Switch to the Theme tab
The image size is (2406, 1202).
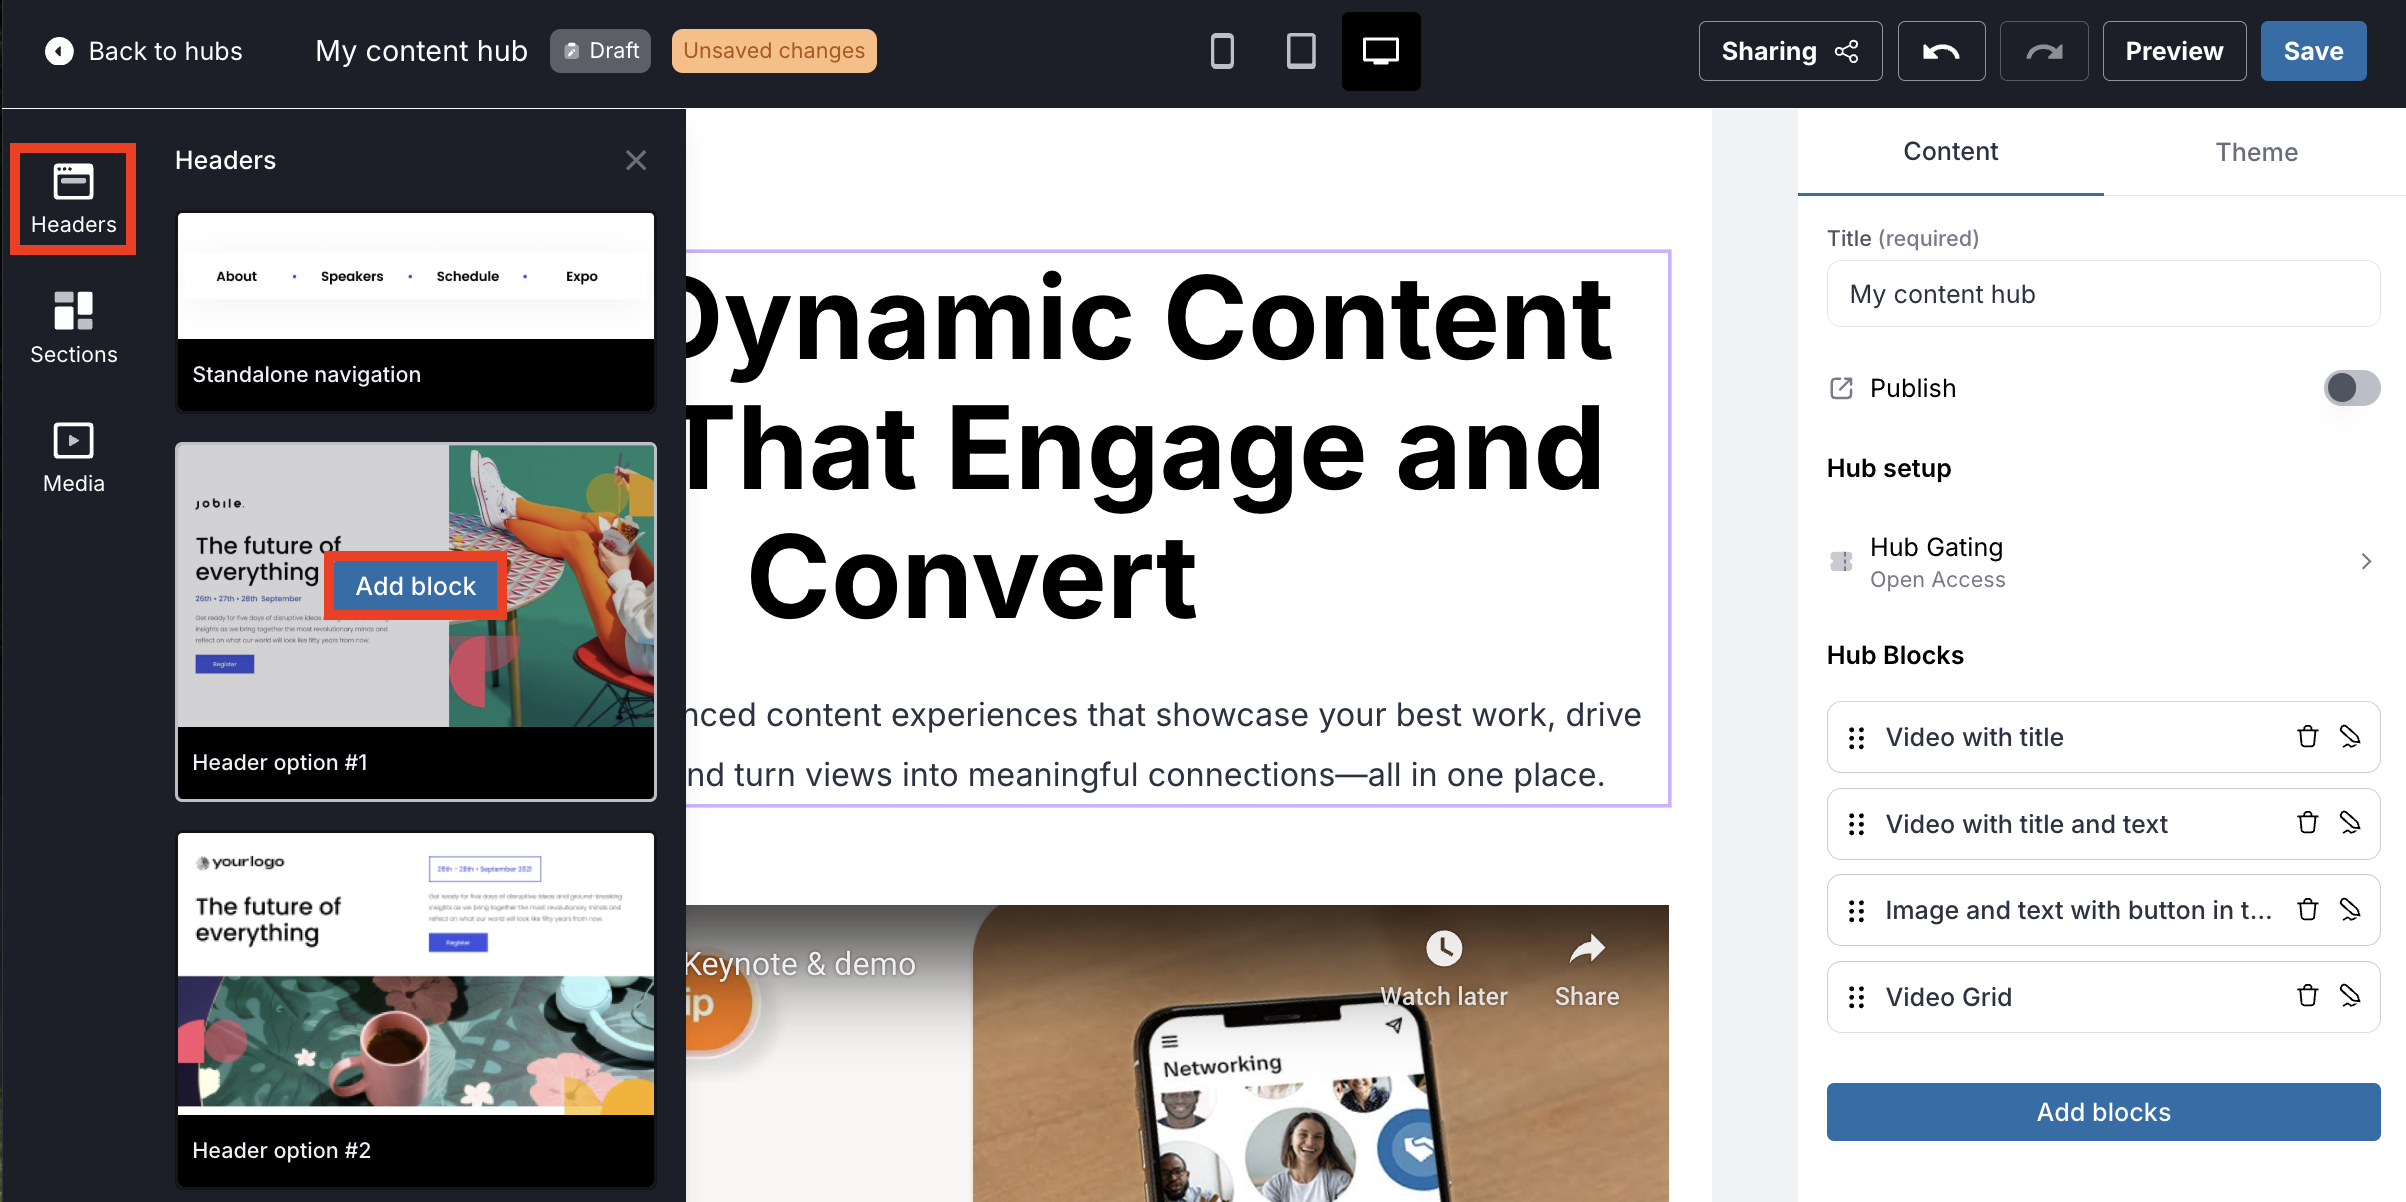(x=2256, y=152)
